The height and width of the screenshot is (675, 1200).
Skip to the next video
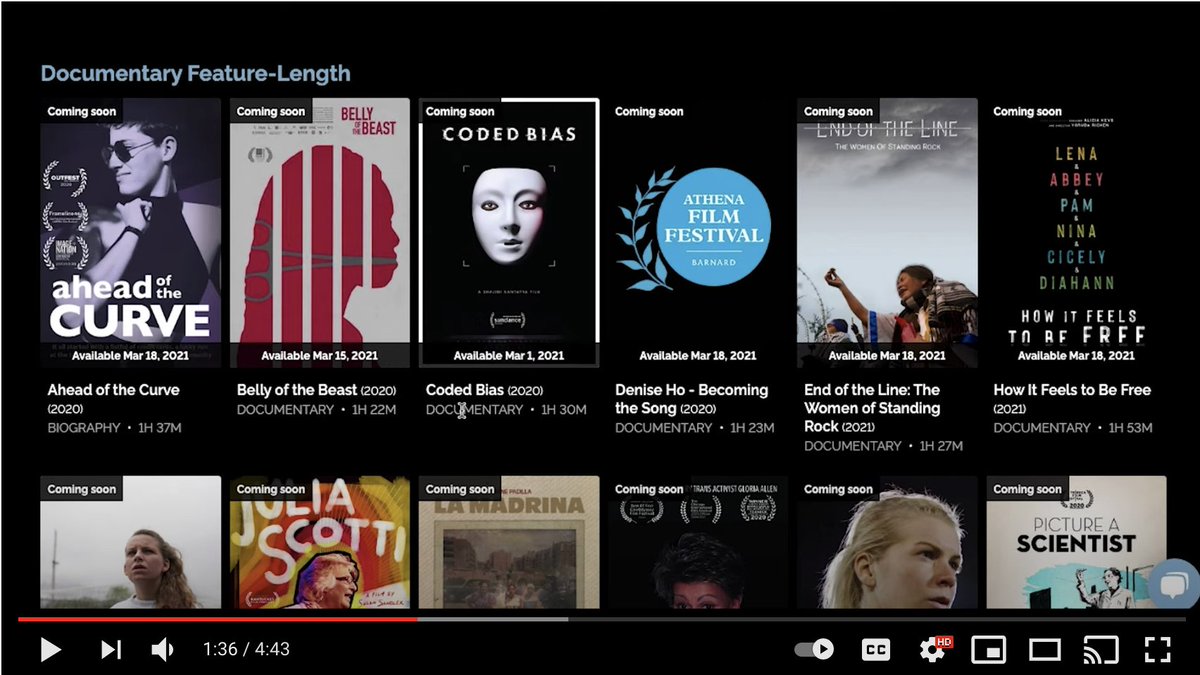(111, 650)
